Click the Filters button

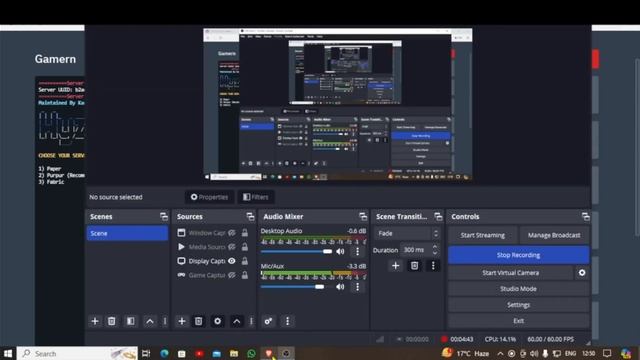click(256, 197)
